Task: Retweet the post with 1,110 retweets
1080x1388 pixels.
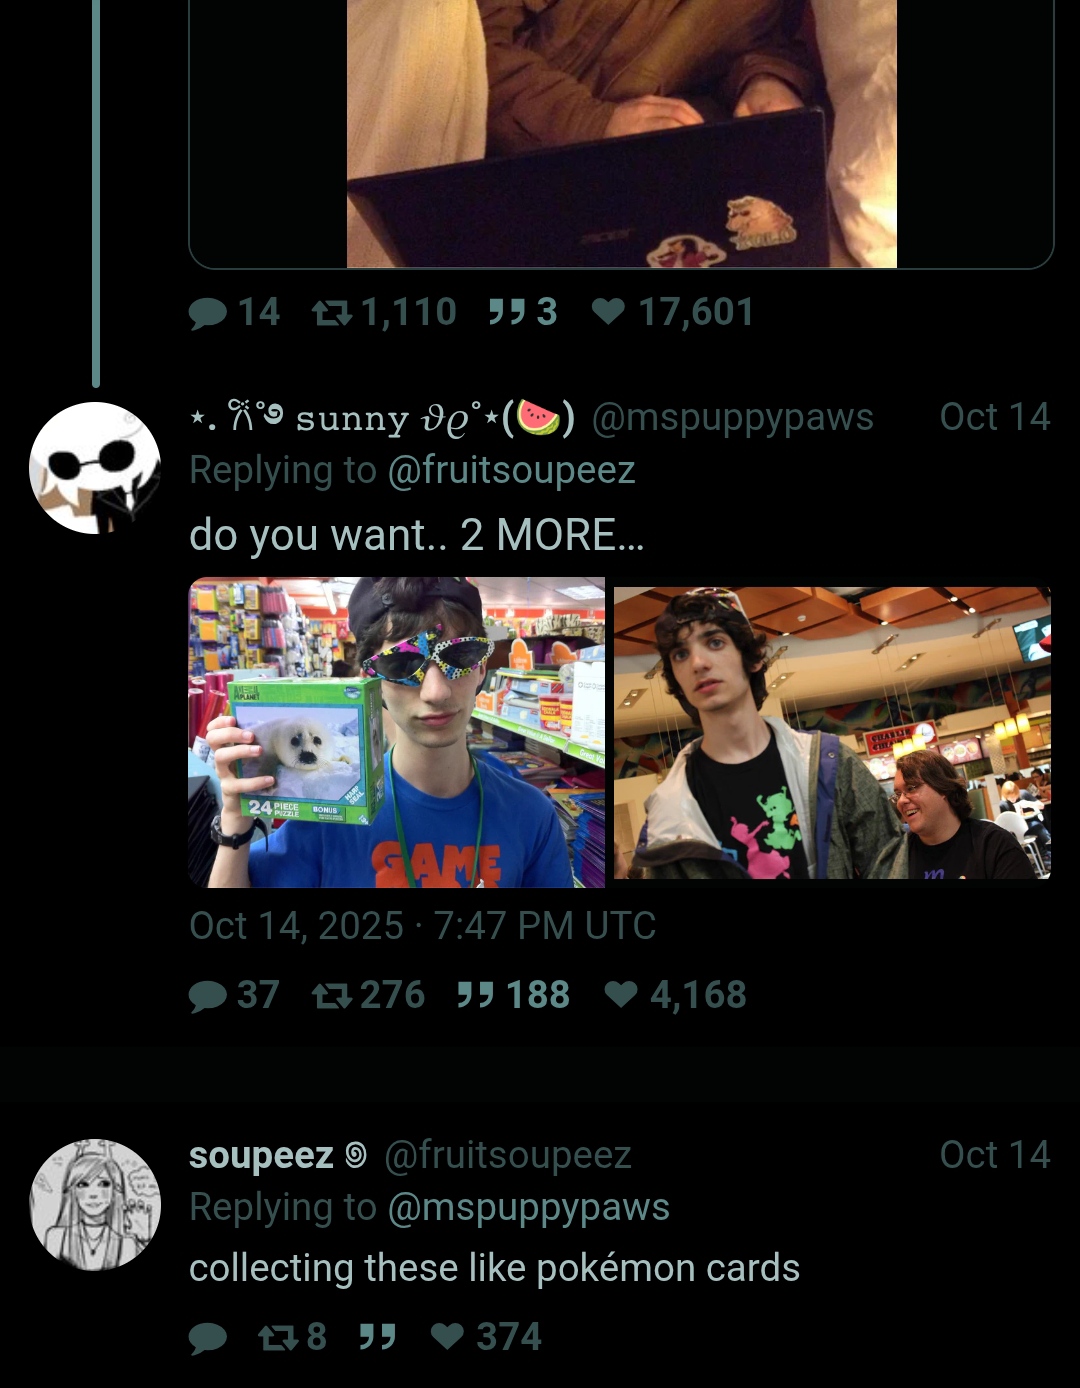Action: 384,312
